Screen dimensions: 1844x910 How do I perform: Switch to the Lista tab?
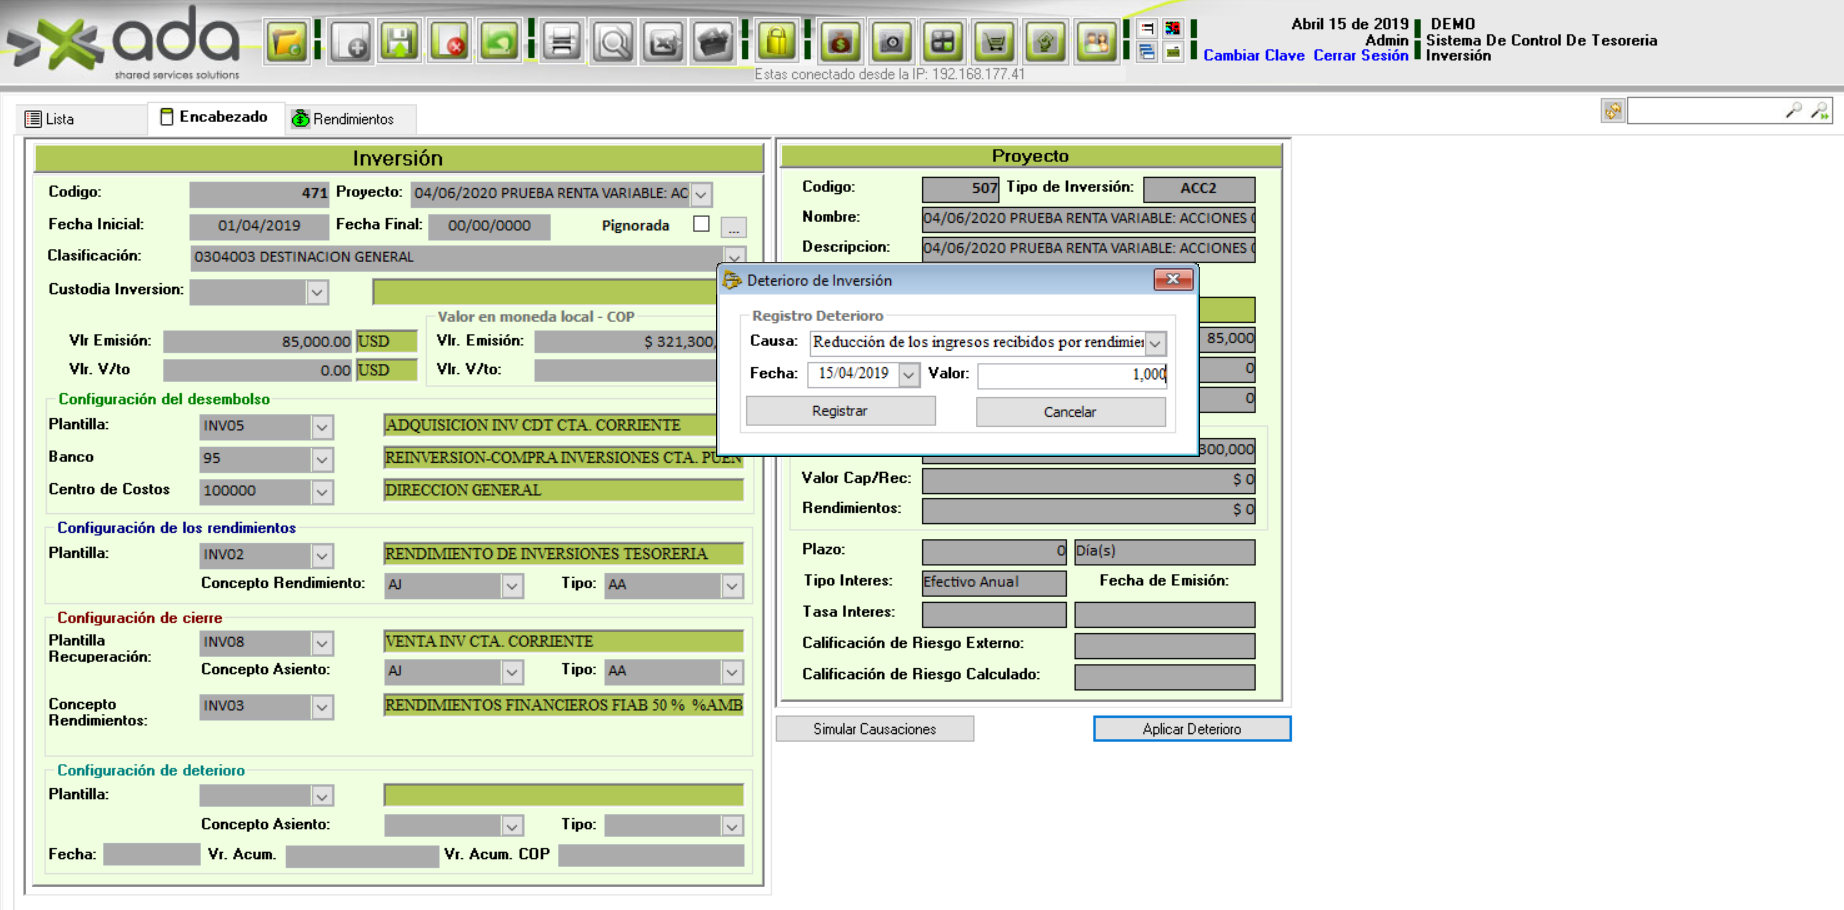51,119
